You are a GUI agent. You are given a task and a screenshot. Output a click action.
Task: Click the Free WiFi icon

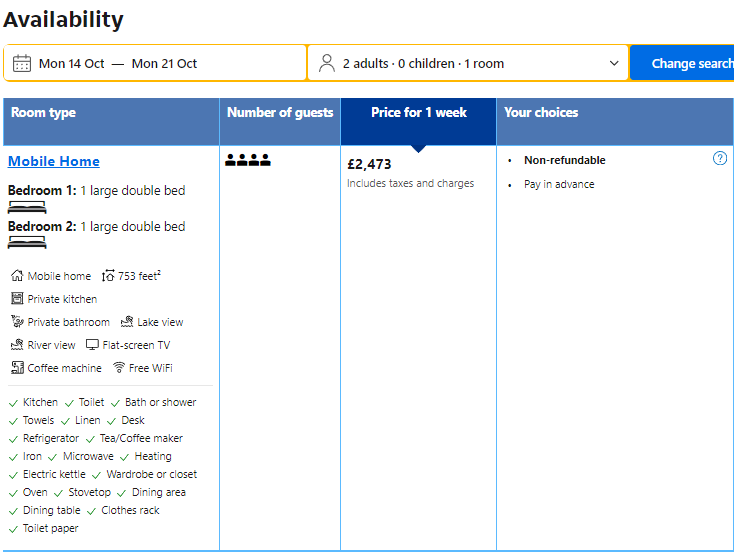[x=119, y=368]
